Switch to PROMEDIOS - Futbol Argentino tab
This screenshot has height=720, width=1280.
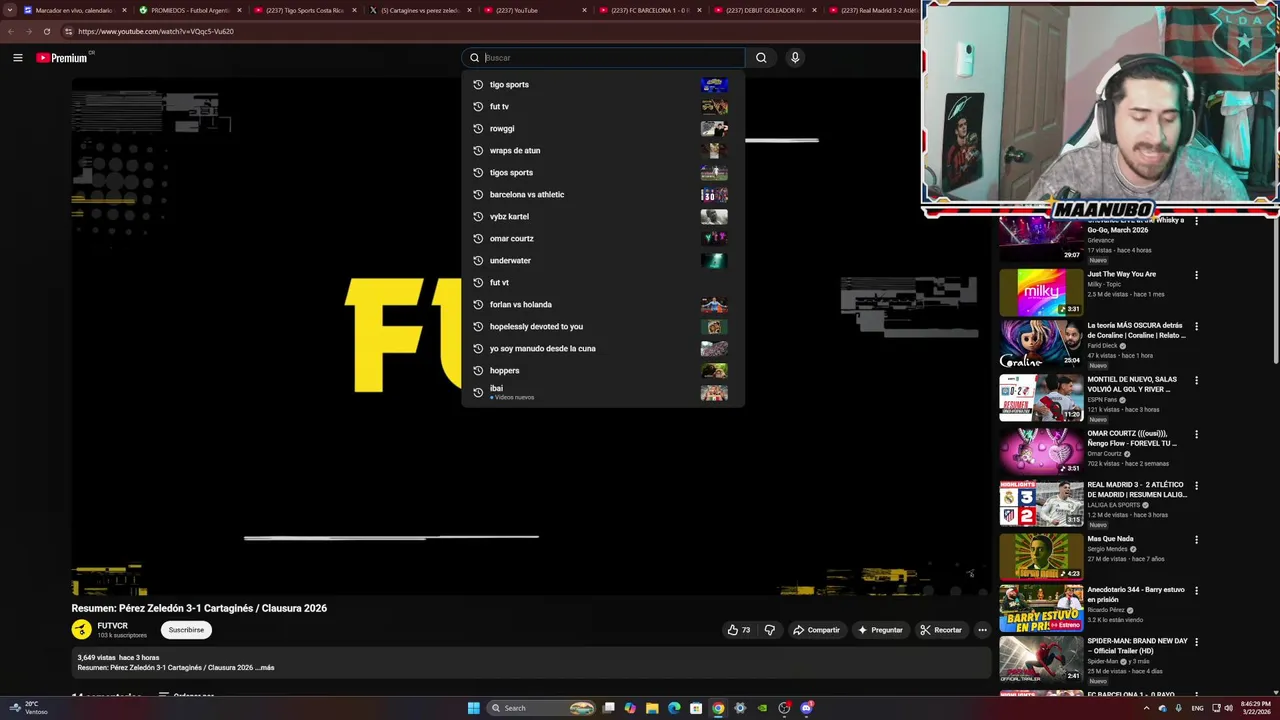point(190,10)
